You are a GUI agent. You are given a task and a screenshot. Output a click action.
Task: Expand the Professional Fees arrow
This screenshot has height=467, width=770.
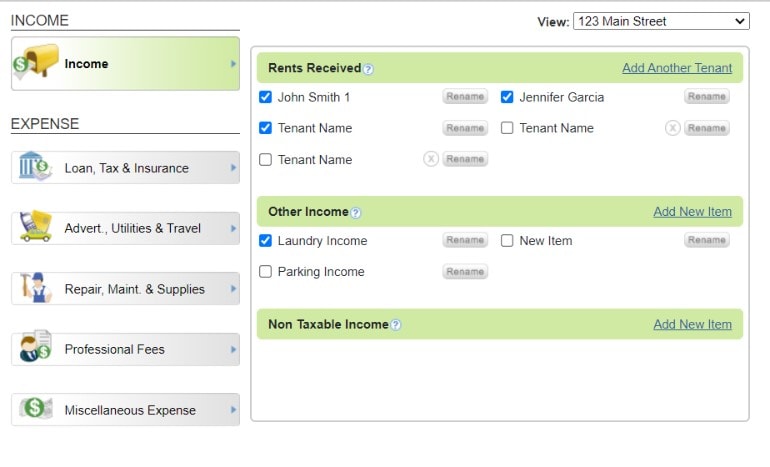[233, 349]
